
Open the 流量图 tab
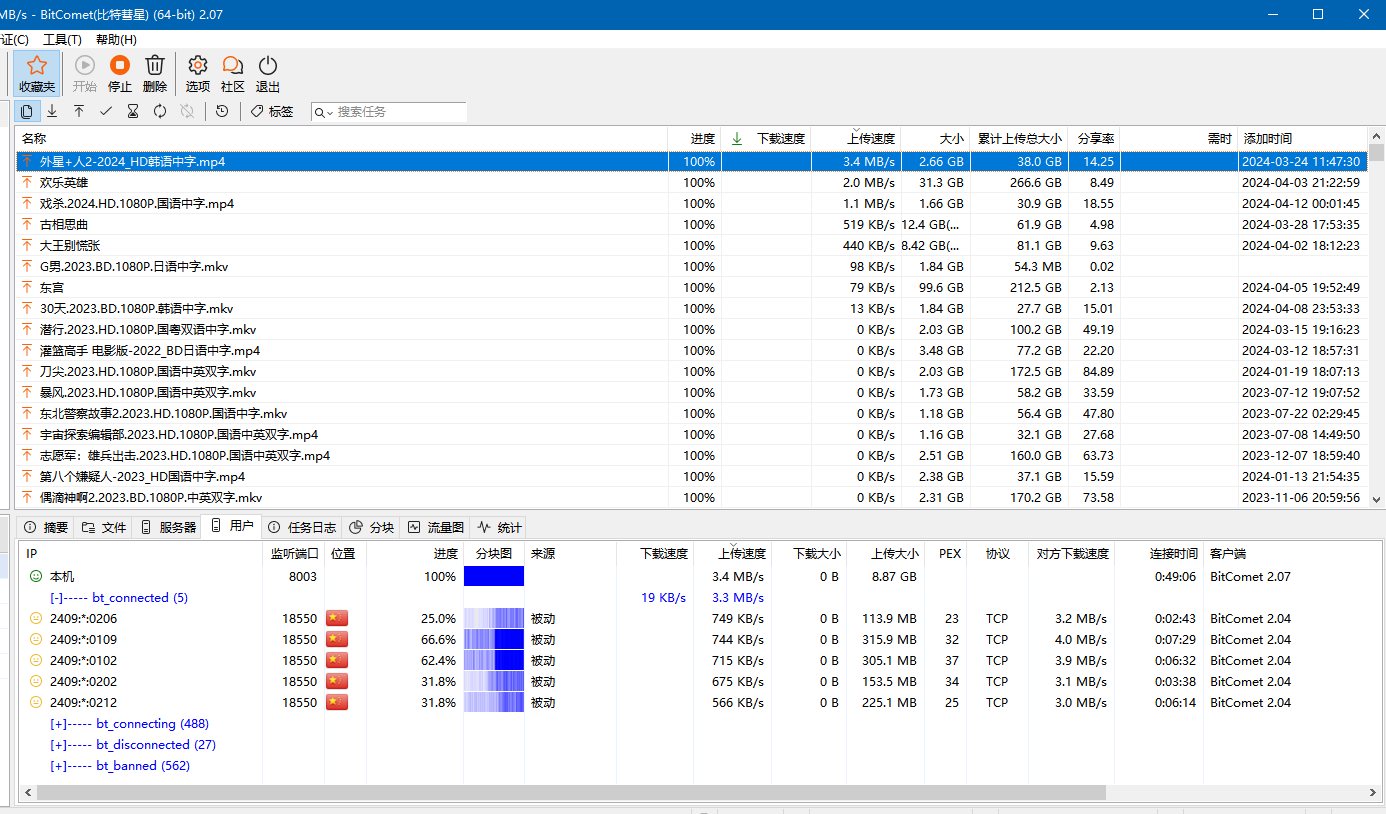click(x=436, y=527)
